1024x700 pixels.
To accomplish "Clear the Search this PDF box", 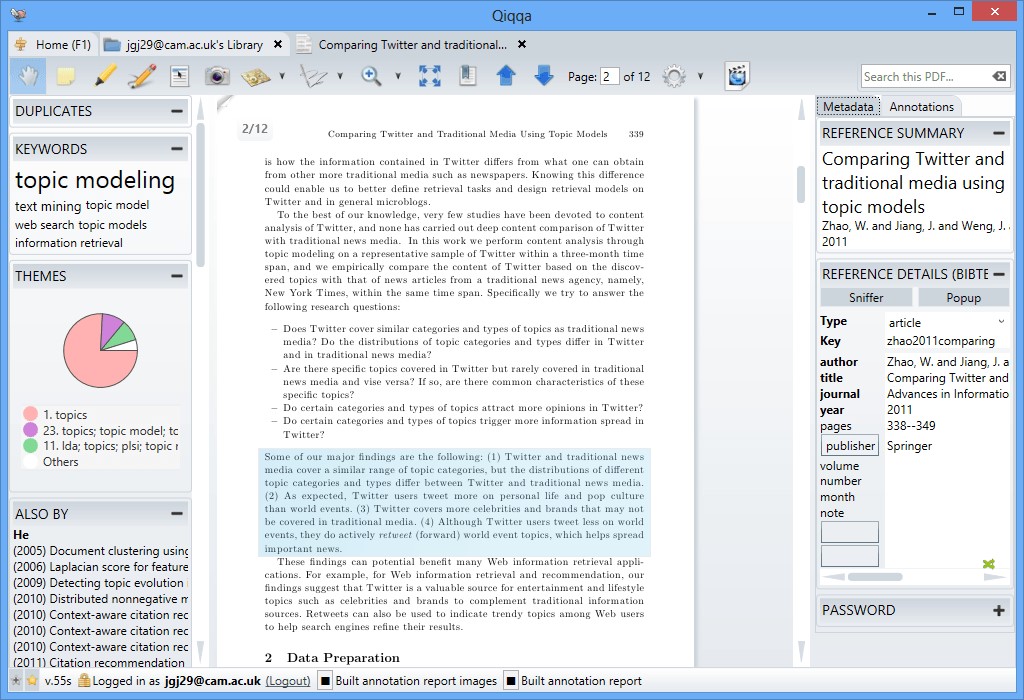I will 998,77.
